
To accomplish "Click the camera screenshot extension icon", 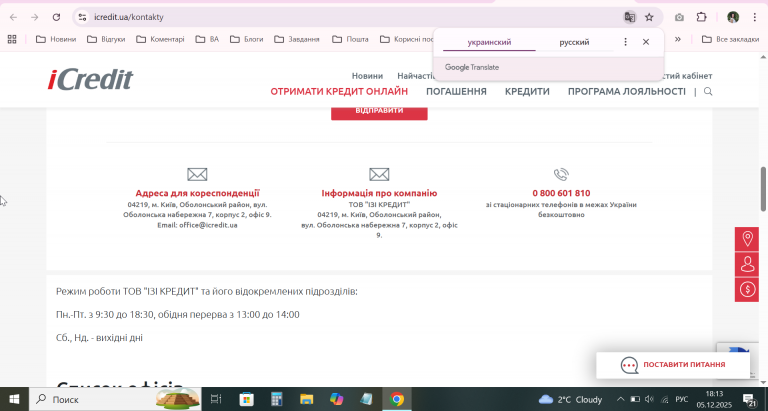I will tap(679, 17).
